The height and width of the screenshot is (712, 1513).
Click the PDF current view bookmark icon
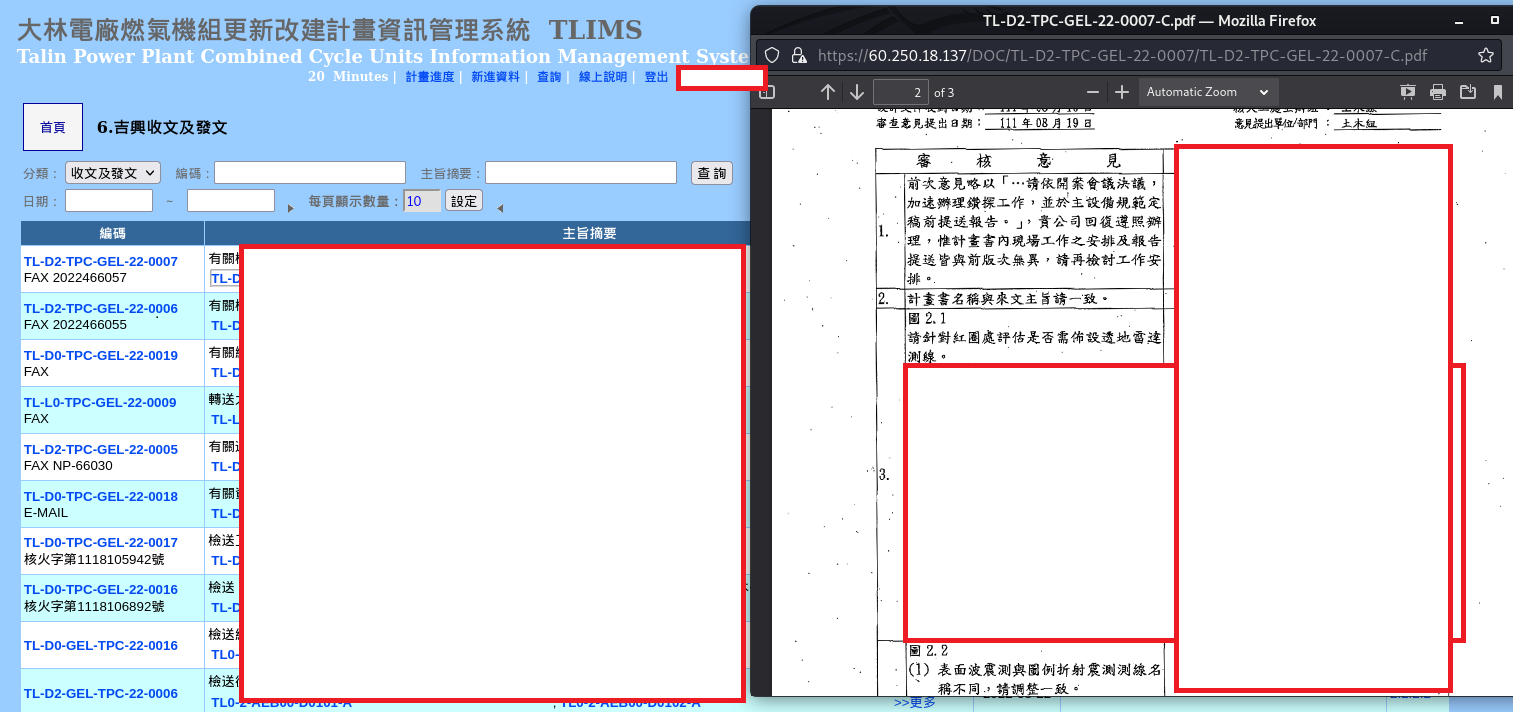coord(1498,92)
